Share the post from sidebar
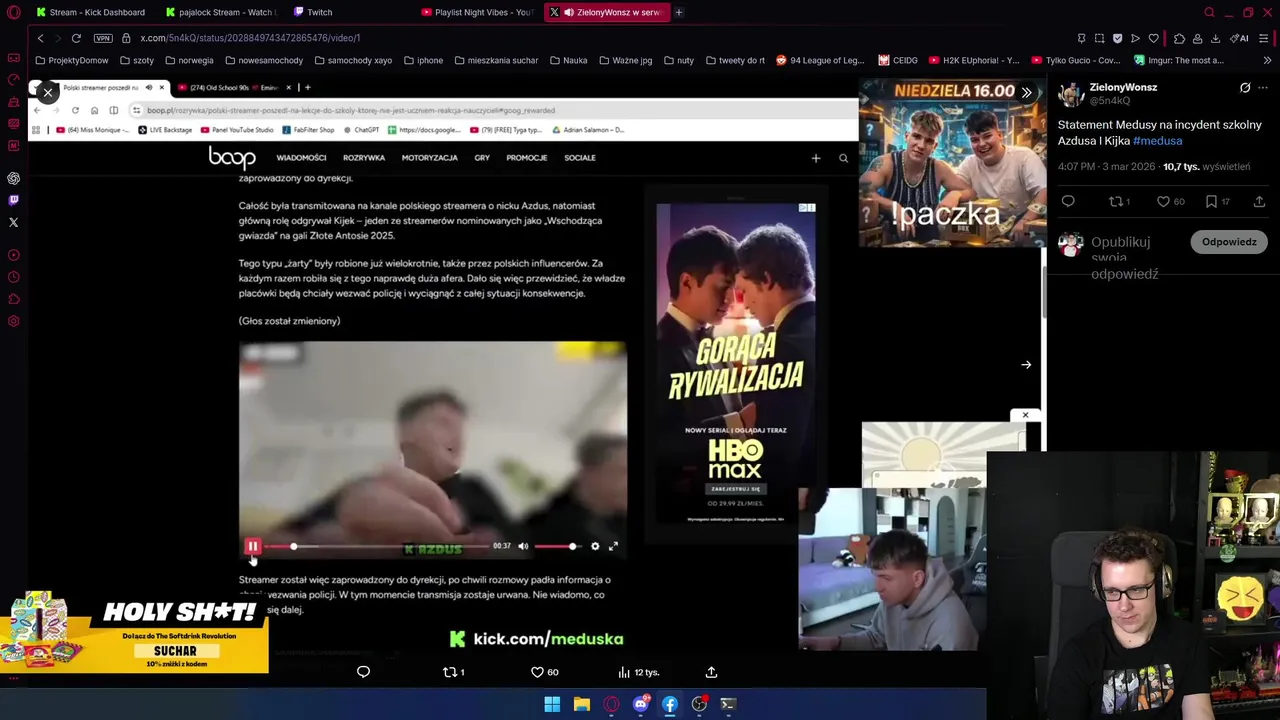 pyautogui.click(x=1259, y=201)
